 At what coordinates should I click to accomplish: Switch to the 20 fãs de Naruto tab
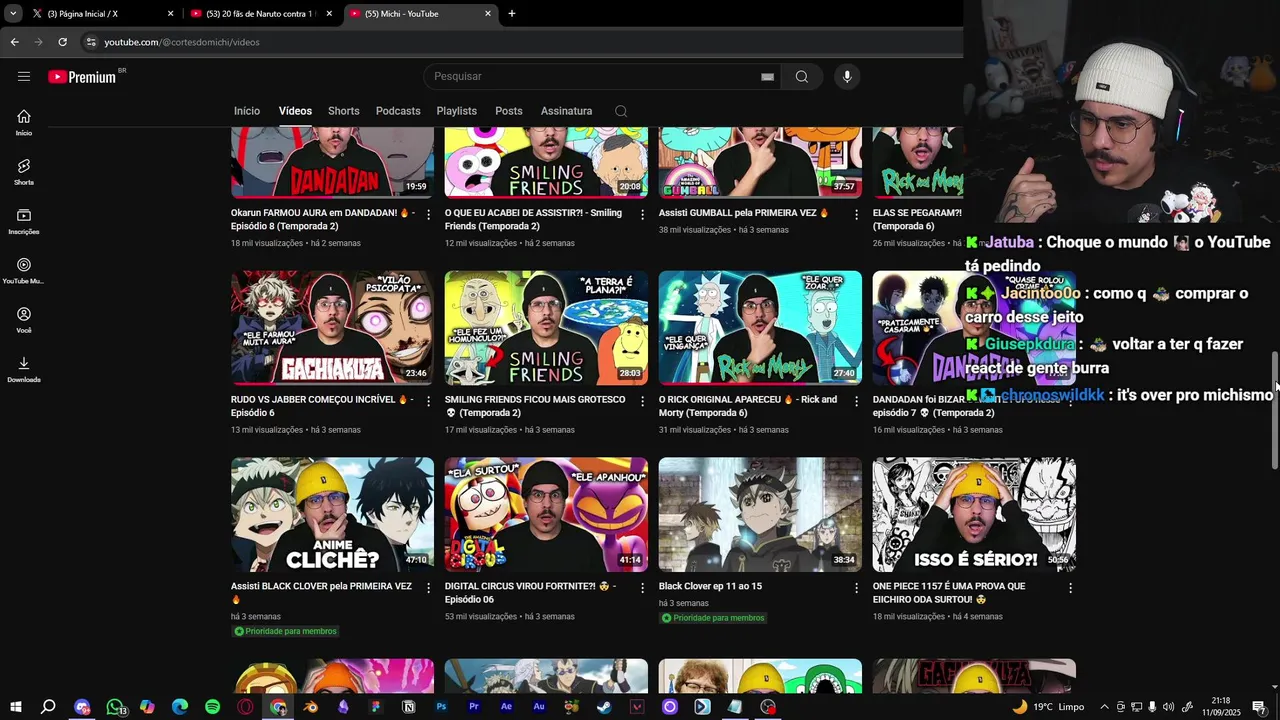(260, 13)
